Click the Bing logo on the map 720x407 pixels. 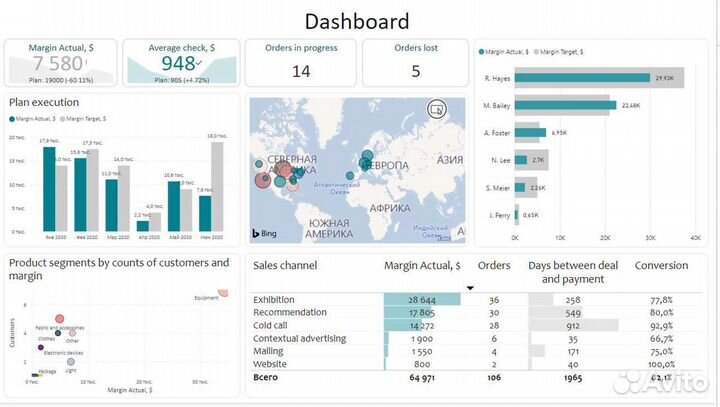tap(263, 234)
